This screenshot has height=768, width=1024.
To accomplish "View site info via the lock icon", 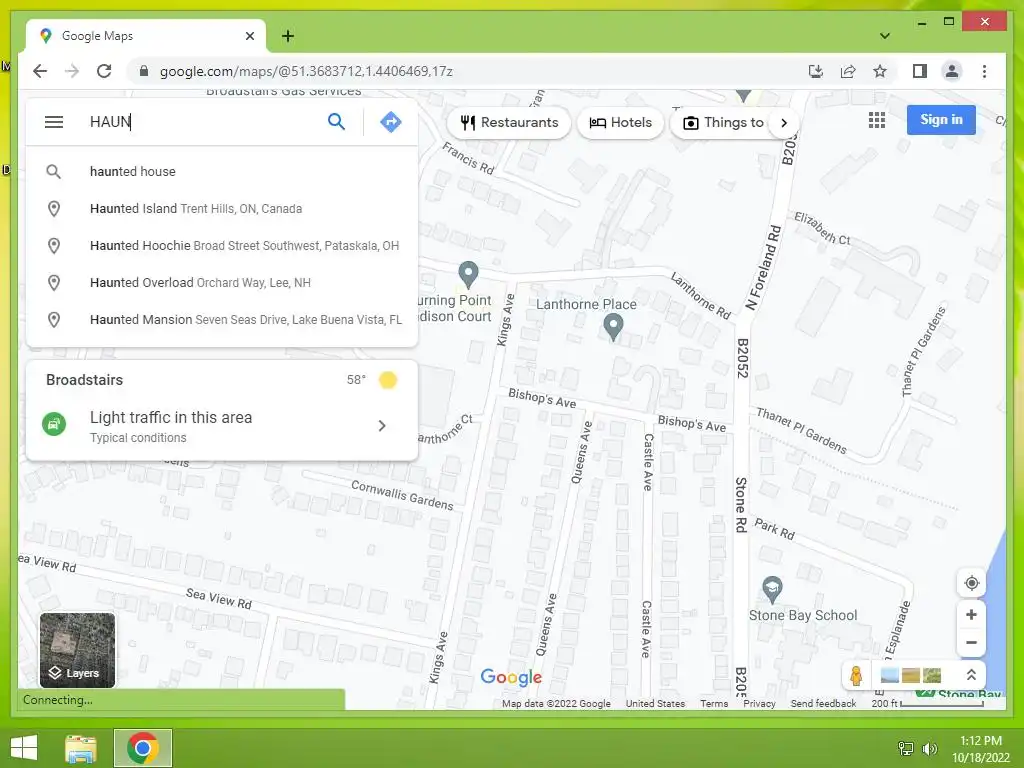I will tap(144, 71).
